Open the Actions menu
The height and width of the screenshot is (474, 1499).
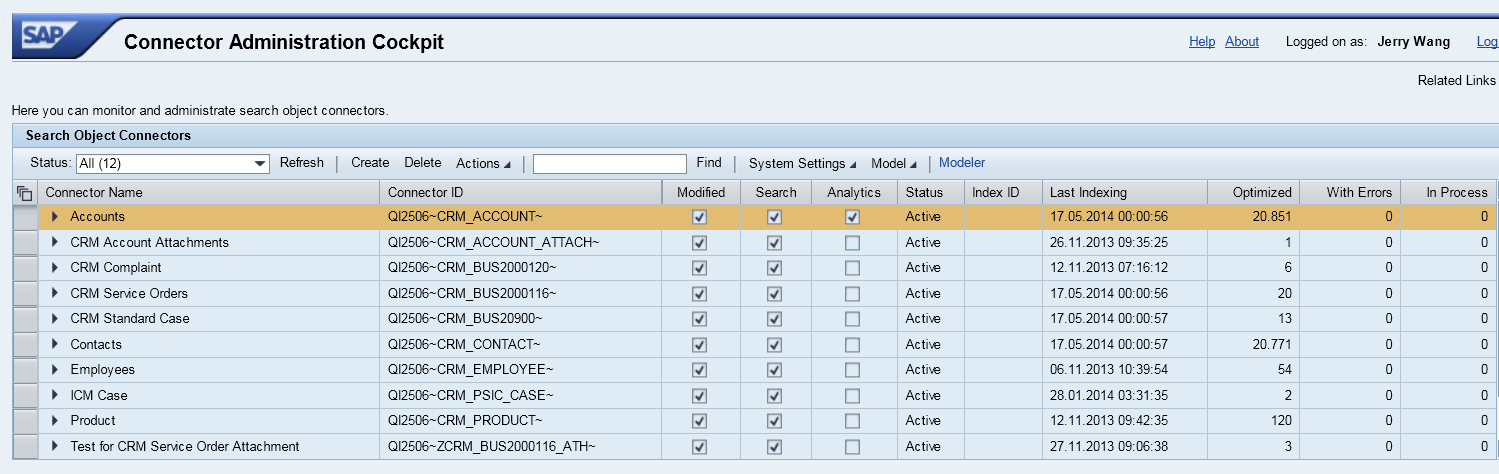coord(483,163)
